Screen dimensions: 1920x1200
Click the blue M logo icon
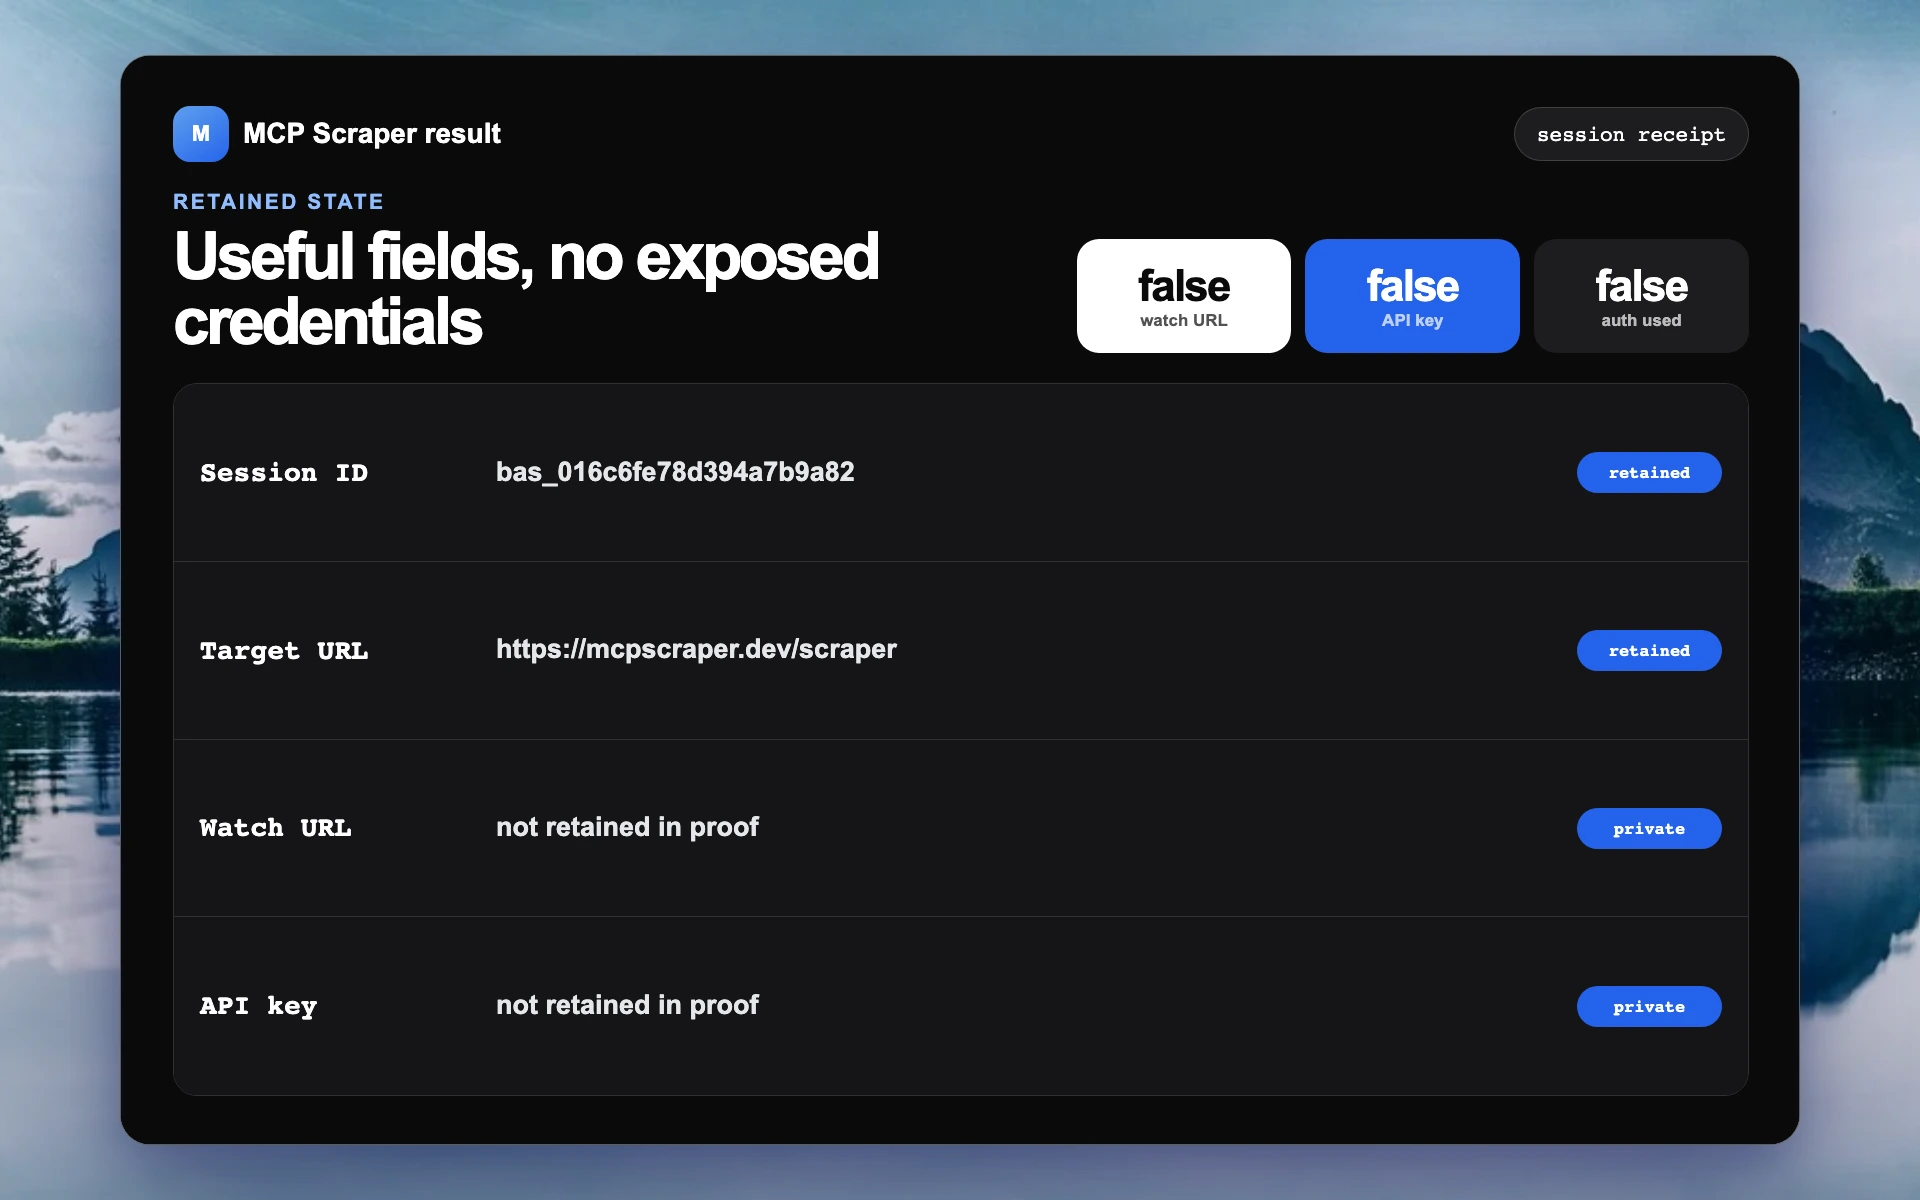[x=200, y=134]
